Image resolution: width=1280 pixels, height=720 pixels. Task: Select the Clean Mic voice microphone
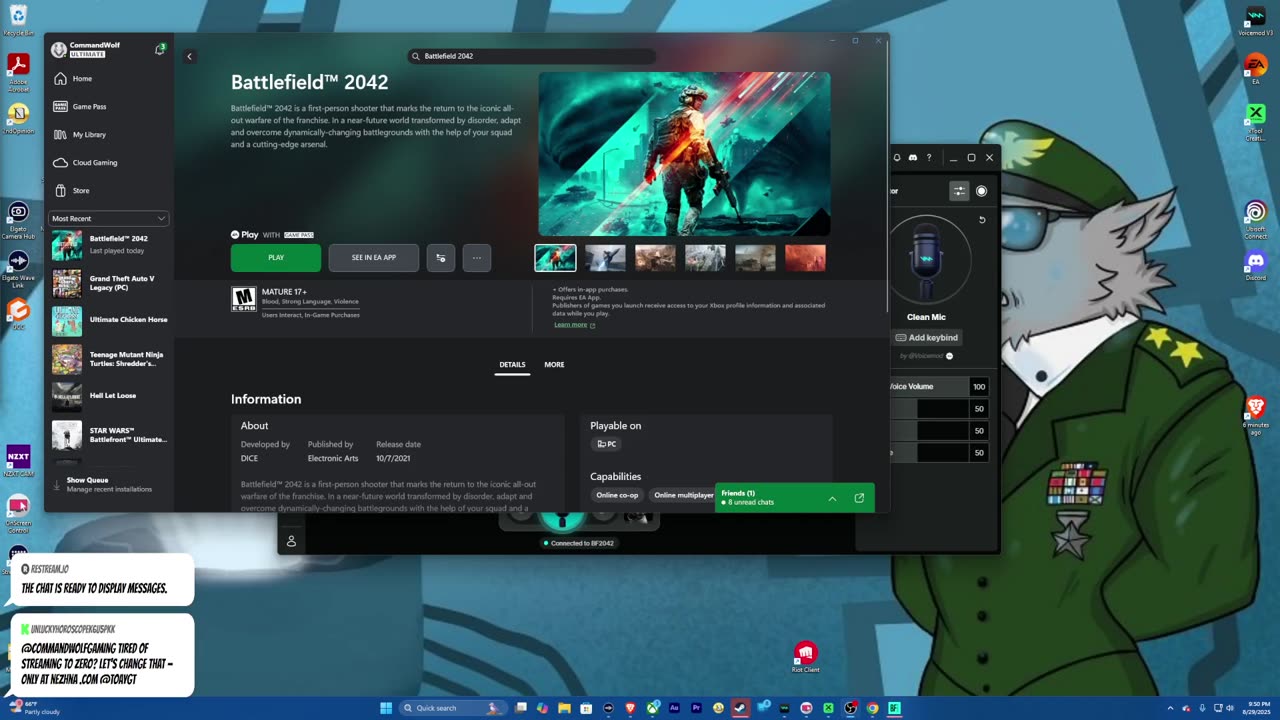926,262
